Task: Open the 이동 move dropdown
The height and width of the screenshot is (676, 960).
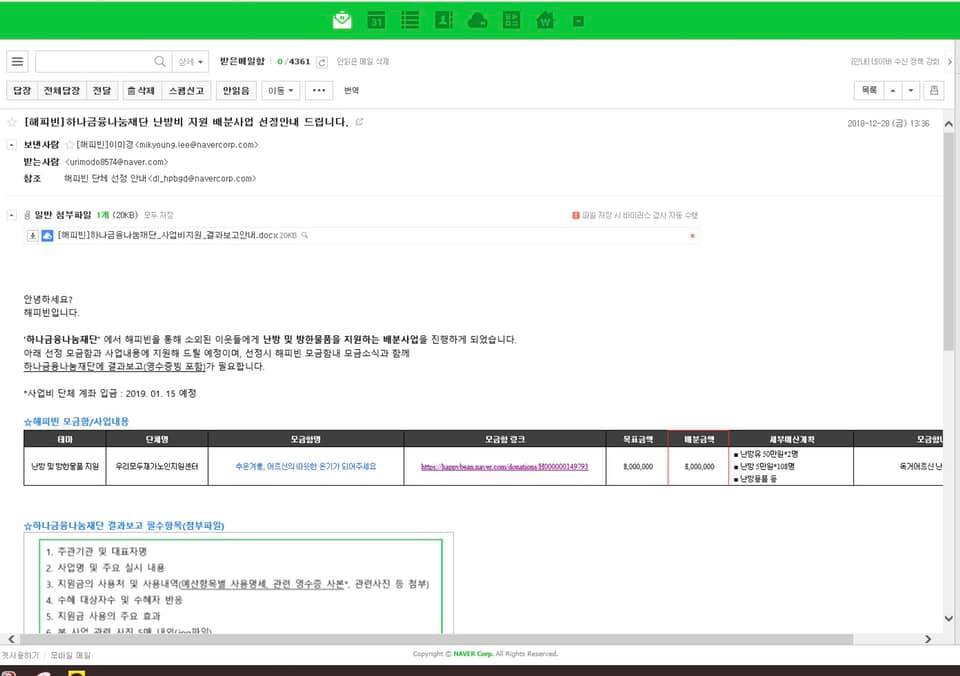Action: 280,91
